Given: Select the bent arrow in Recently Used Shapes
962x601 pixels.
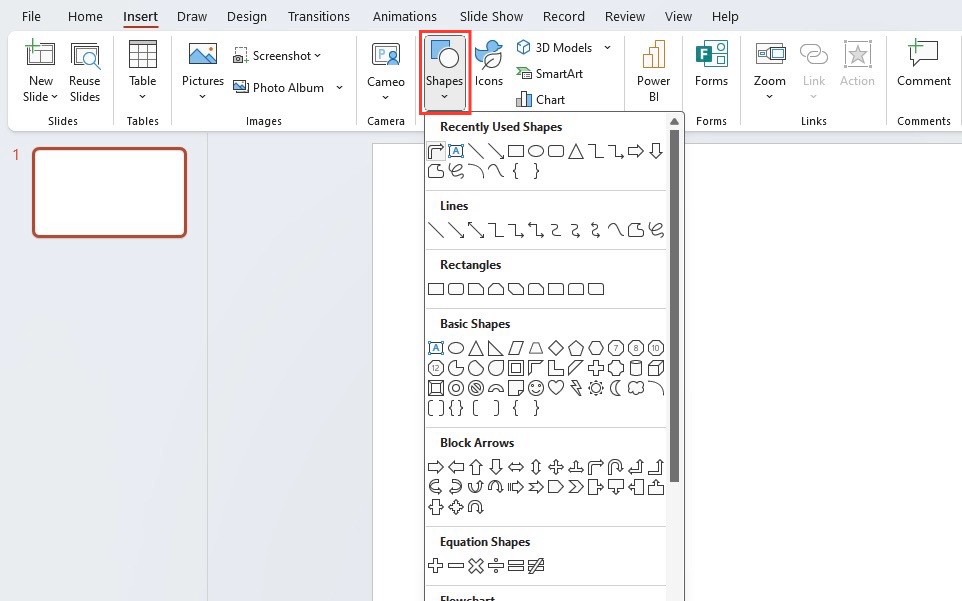Looking at the screenshot, I should pos(436,151).
